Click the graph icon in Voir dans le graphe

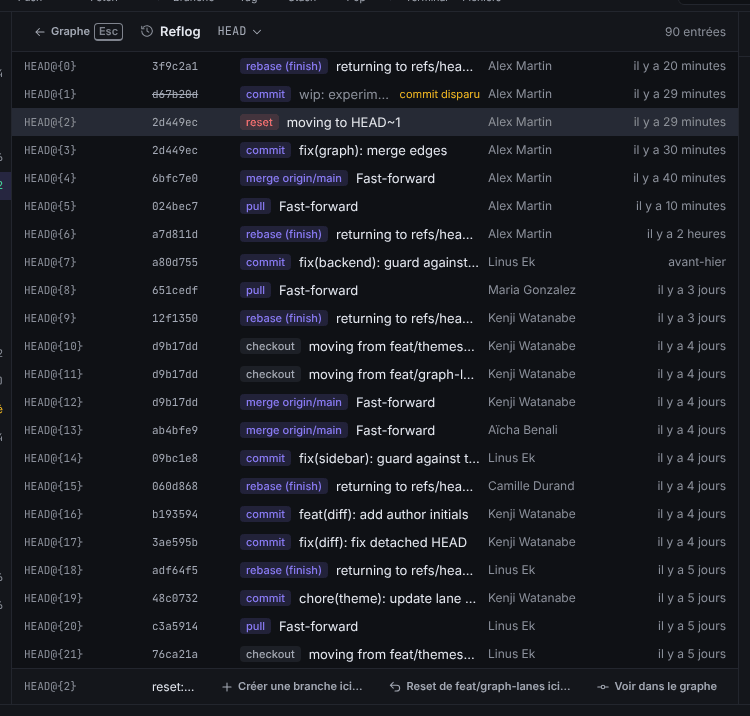click(603, 687)
